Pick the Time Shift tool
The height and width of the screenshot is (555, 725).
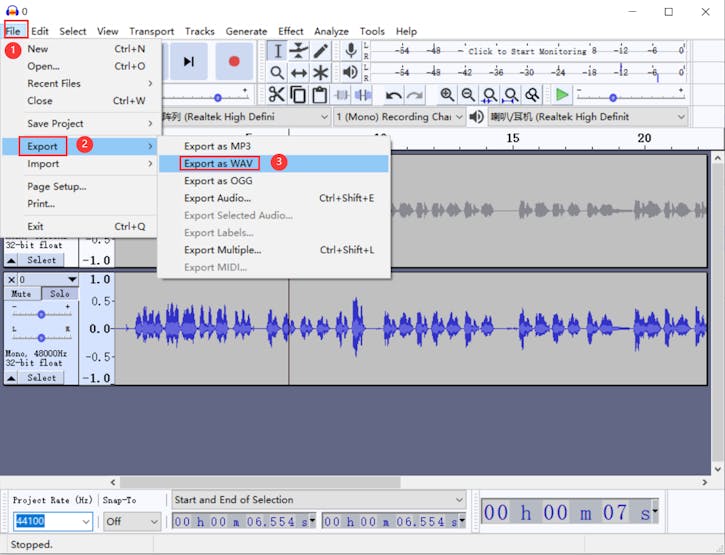(299, 73)
